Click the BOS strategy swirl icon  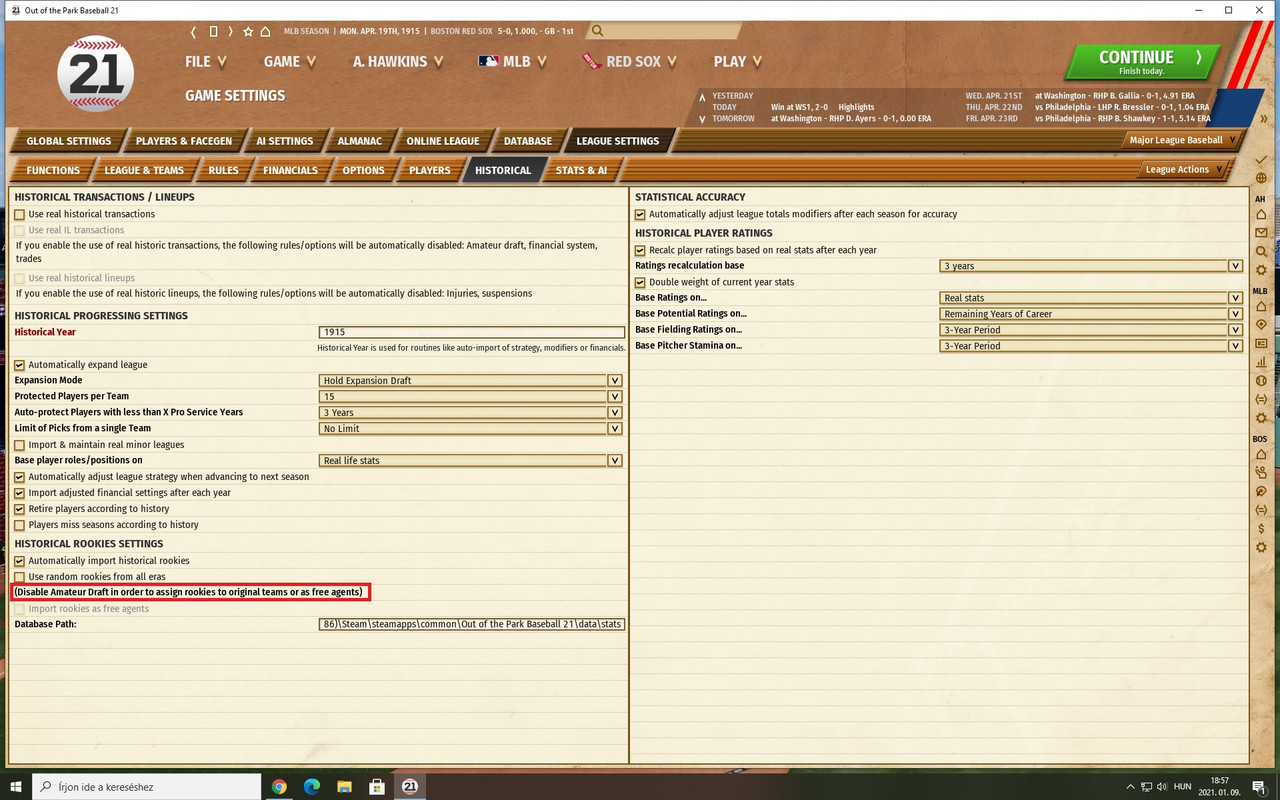click(x=1261, y=491)
